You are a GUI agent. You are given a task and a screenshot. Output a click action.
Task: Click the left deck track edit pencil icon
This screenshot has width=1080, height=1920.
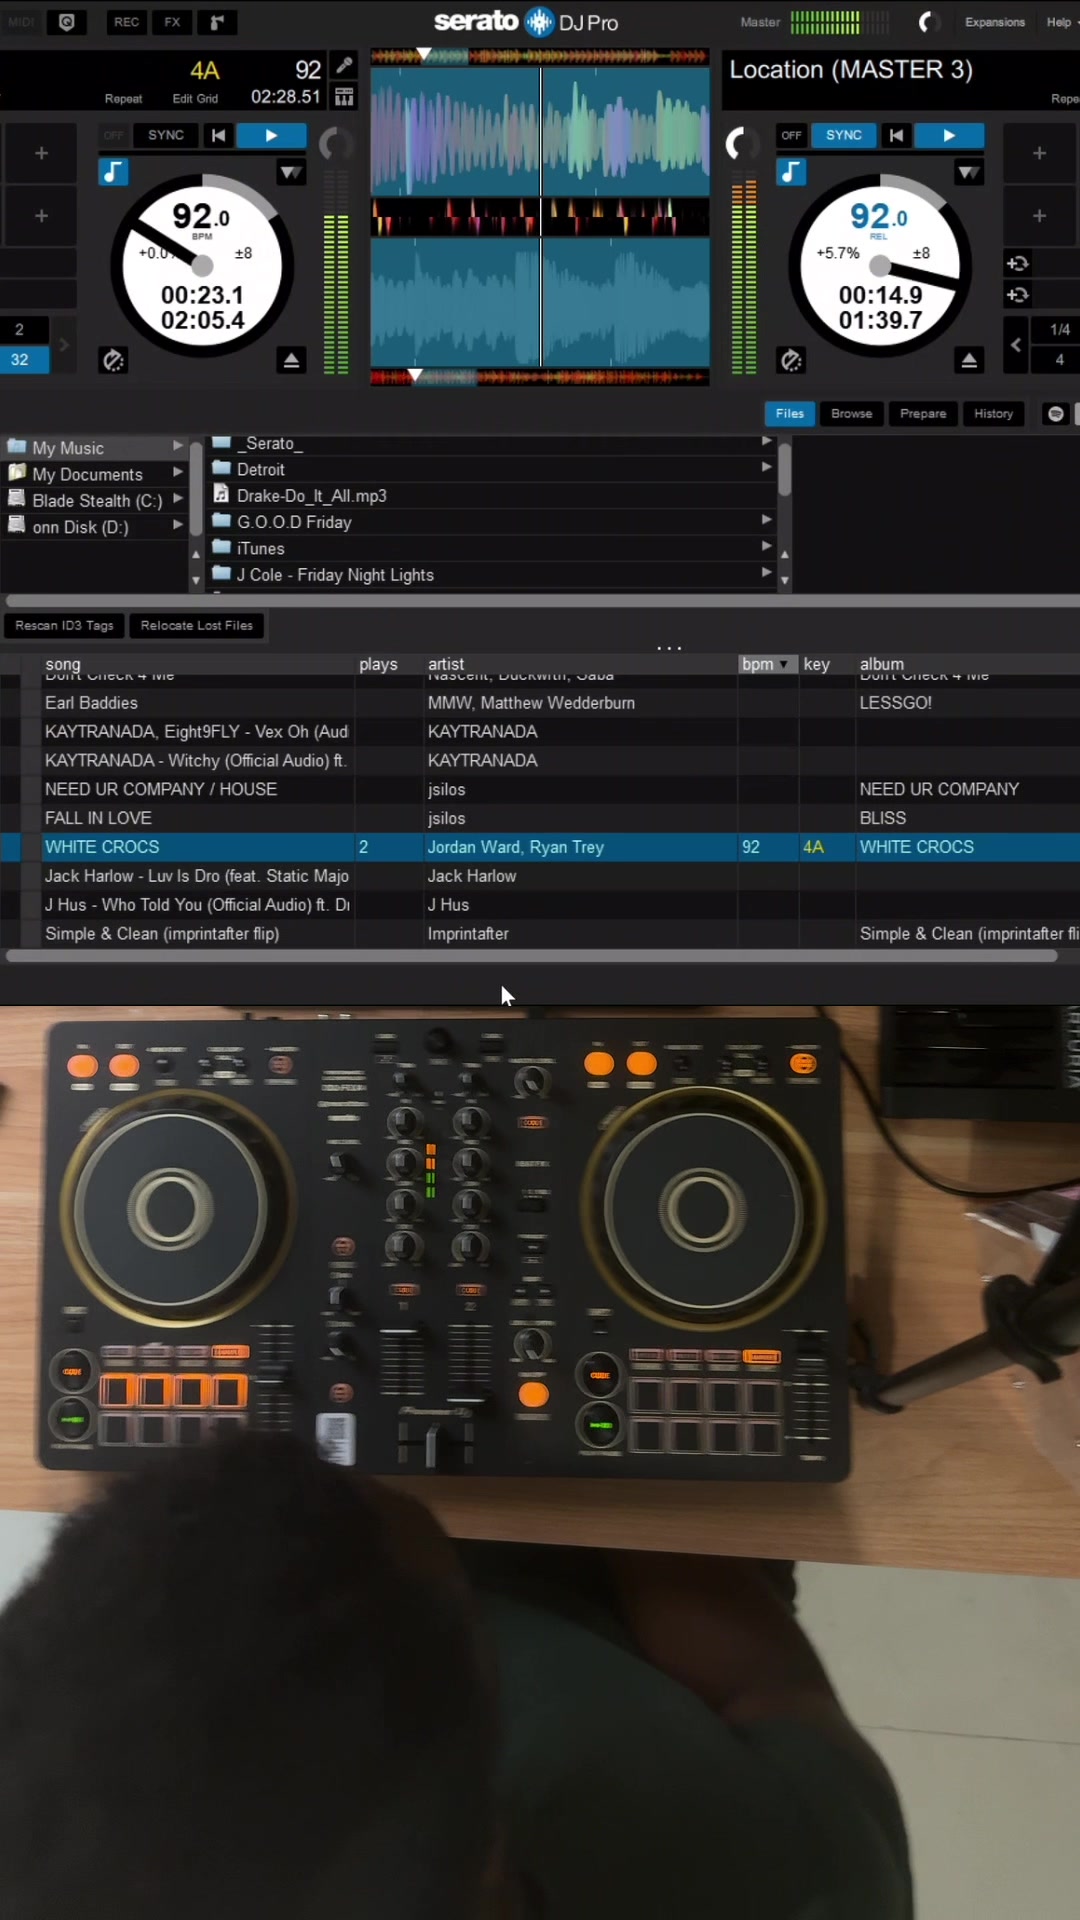pos(344,66)
